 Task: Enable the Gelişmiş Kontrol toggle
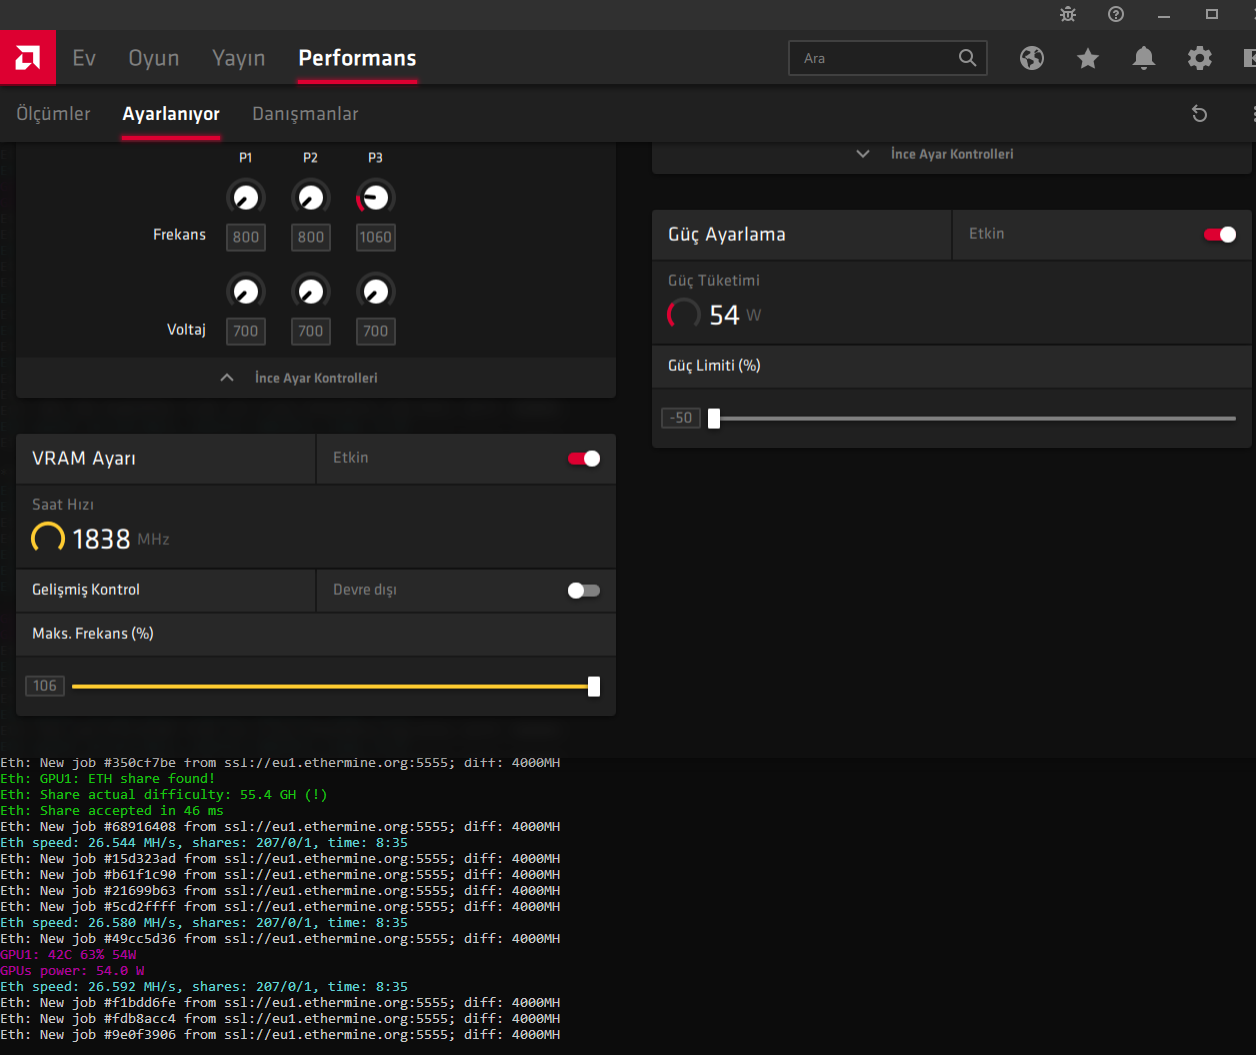[584, 591]
